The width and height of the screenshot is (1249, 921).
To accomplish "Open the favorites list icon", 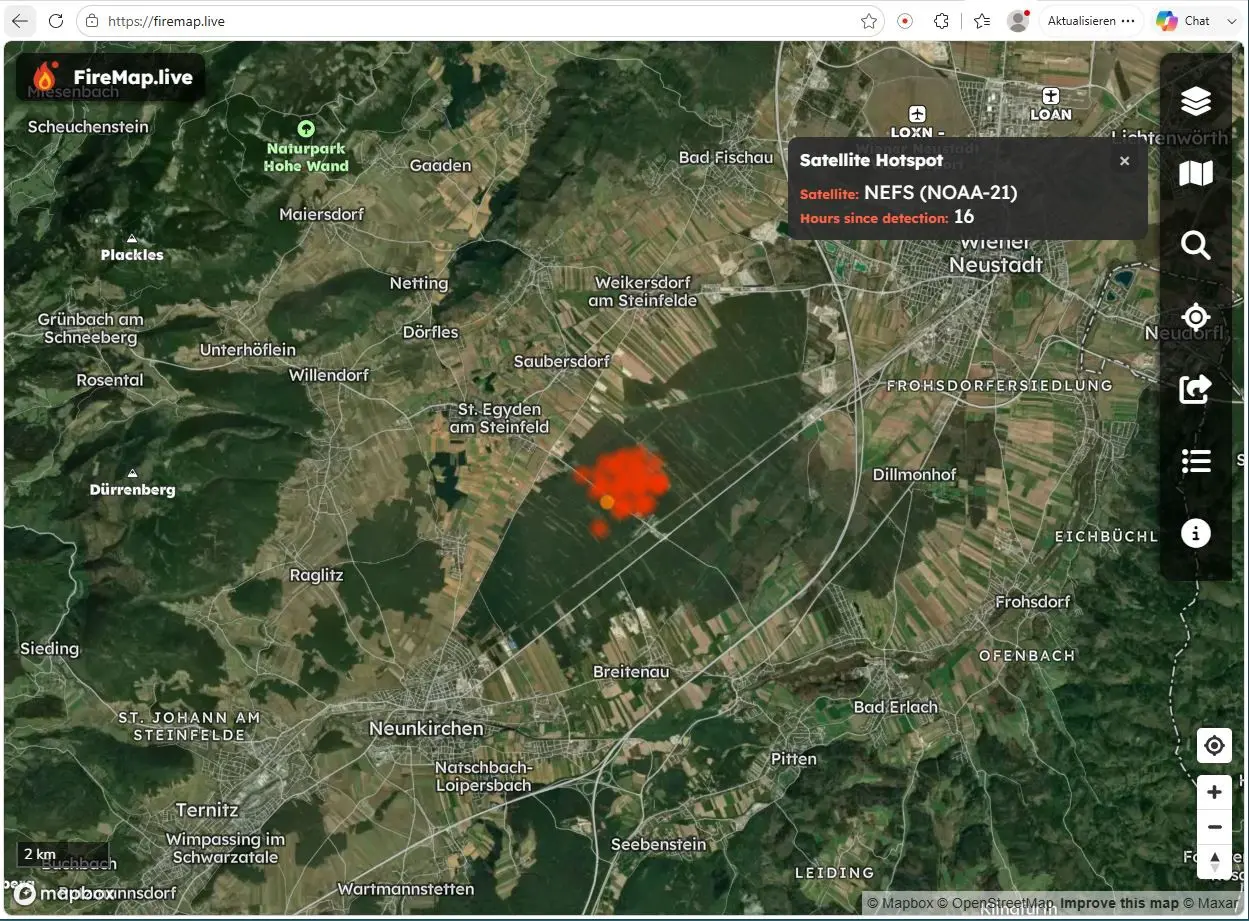I will [982, 21].
